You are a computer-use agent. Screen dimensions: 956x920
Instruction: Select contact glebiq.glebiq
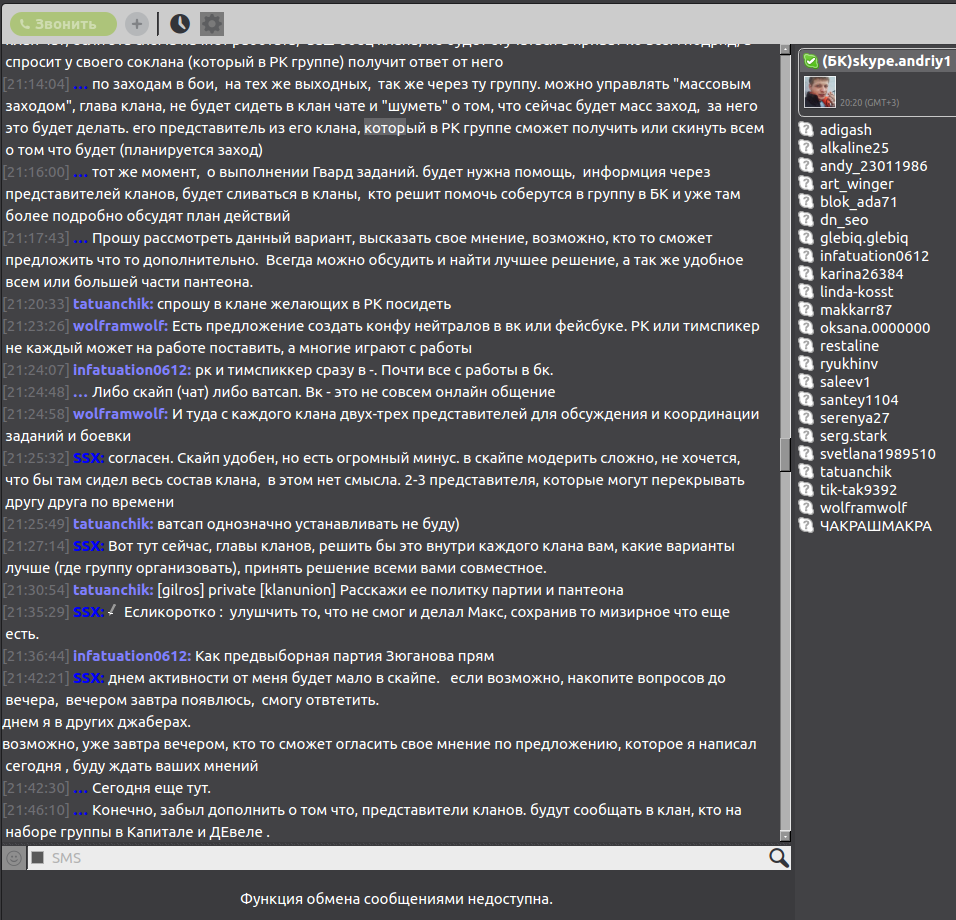point(863,238)
